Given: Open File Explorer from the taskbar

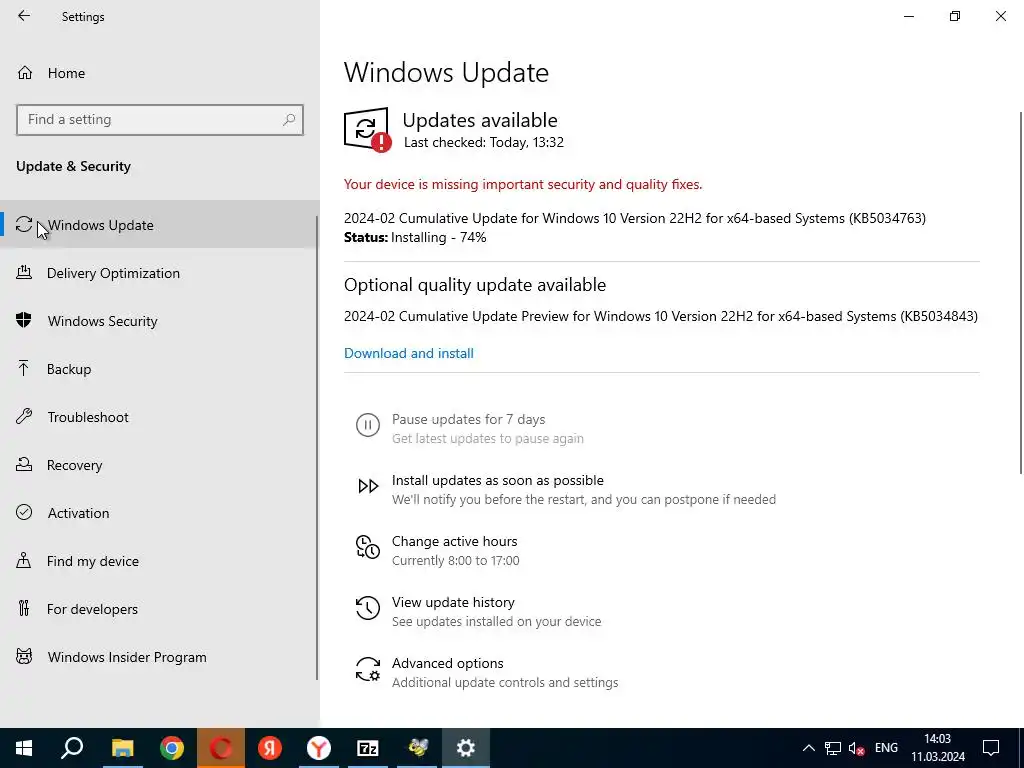Looking at the screenshot, I should 122,748.
